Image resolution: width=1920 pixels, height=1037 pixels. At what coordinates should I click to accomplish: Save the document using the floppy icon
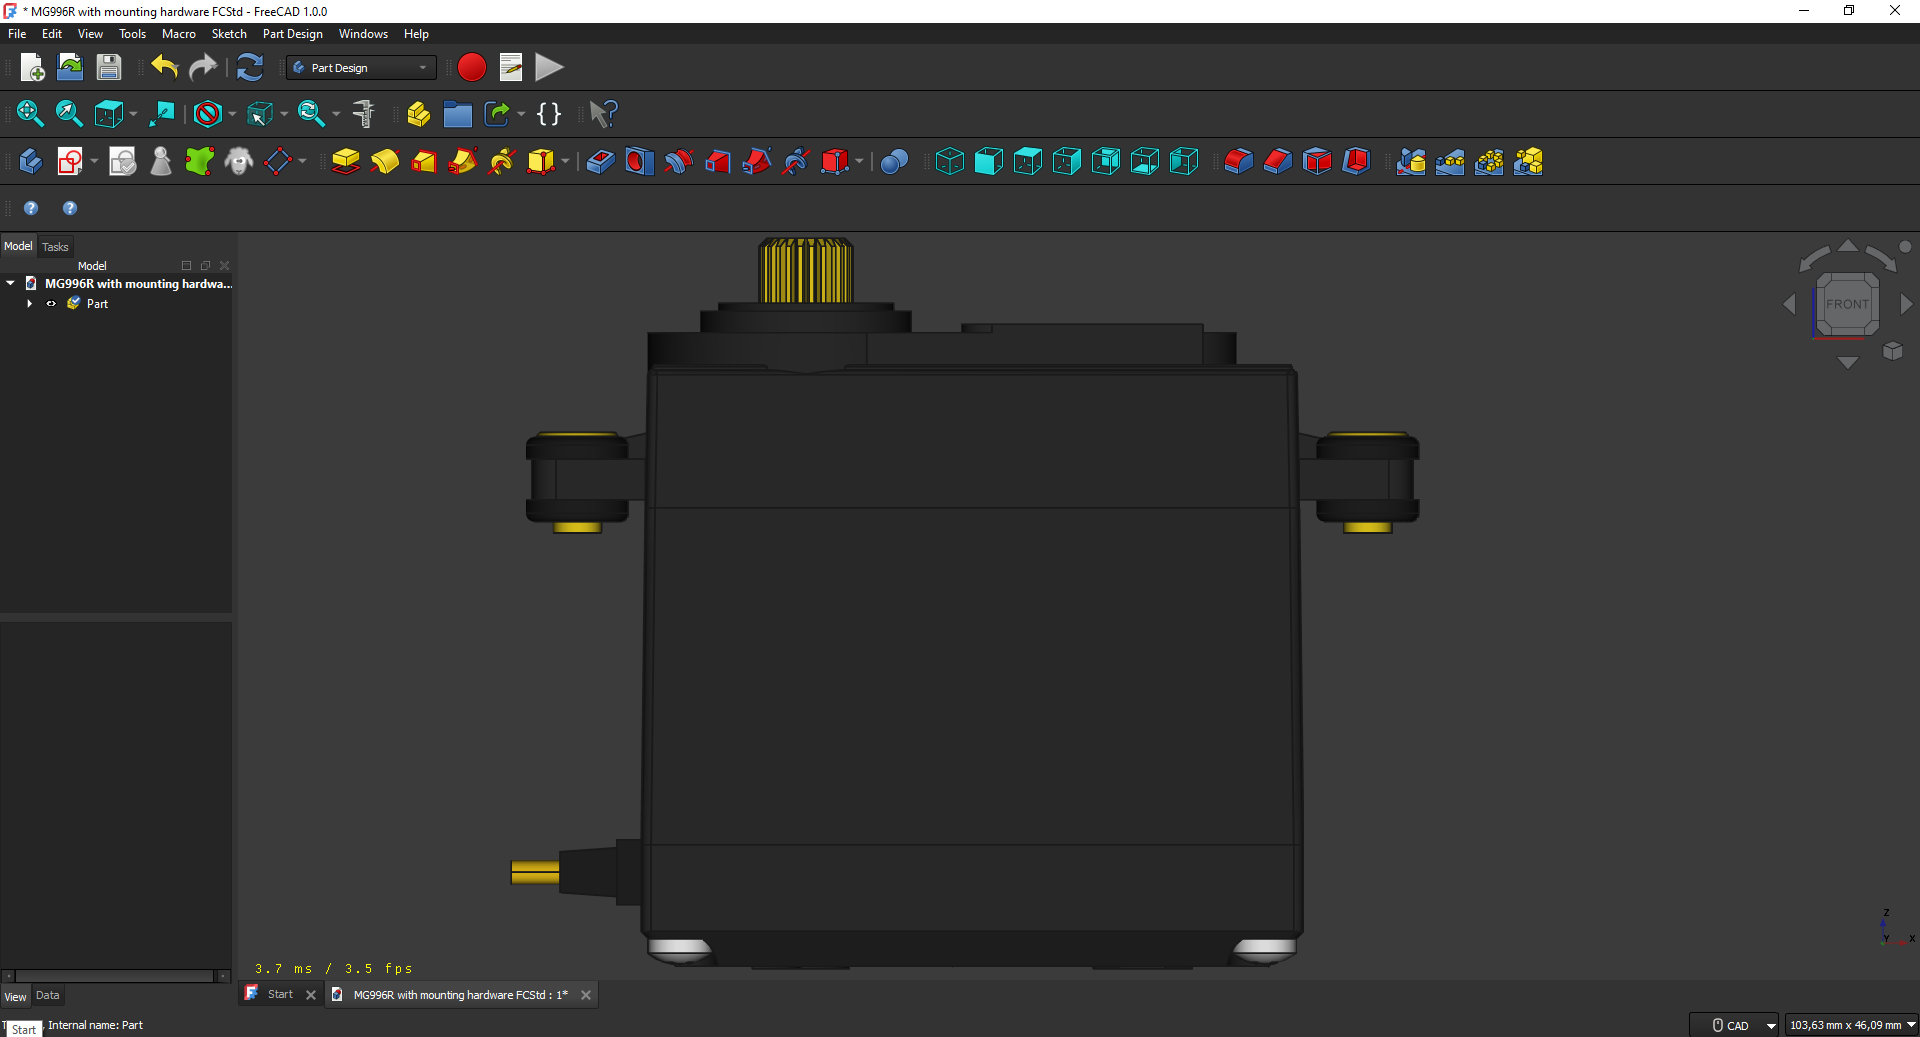pos(108,67)
